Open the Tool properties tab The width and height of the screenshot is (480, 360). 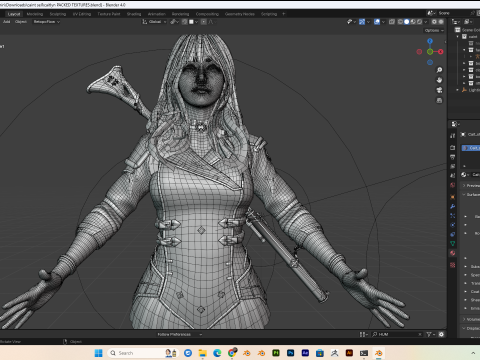tap(452, 135)
